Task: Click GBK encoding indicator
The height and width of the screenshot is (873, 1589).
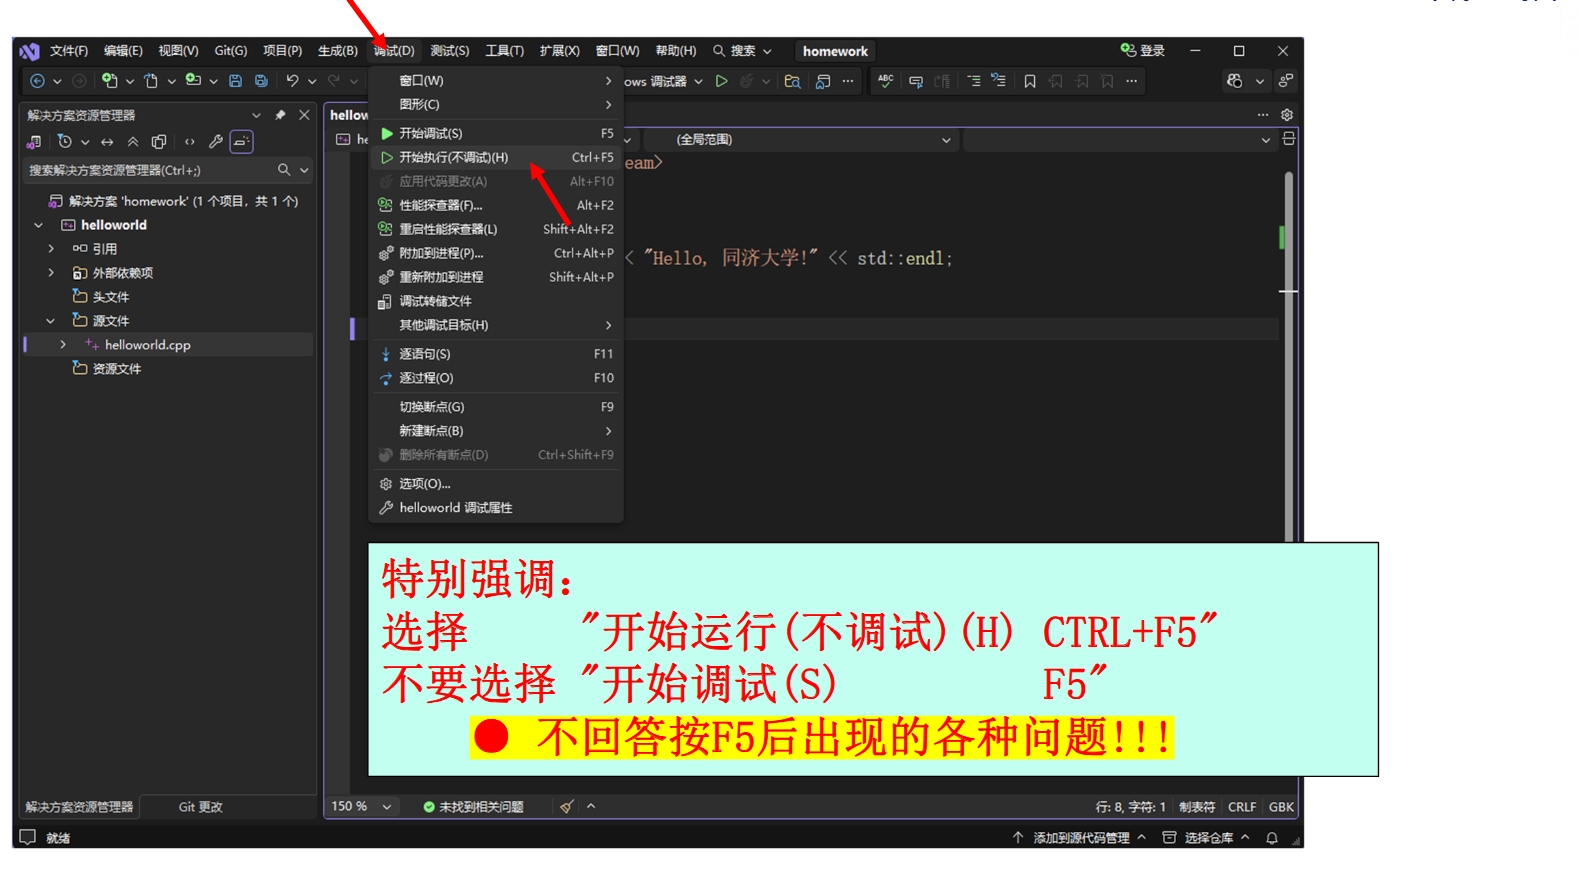Action: tap(1281, 807)
